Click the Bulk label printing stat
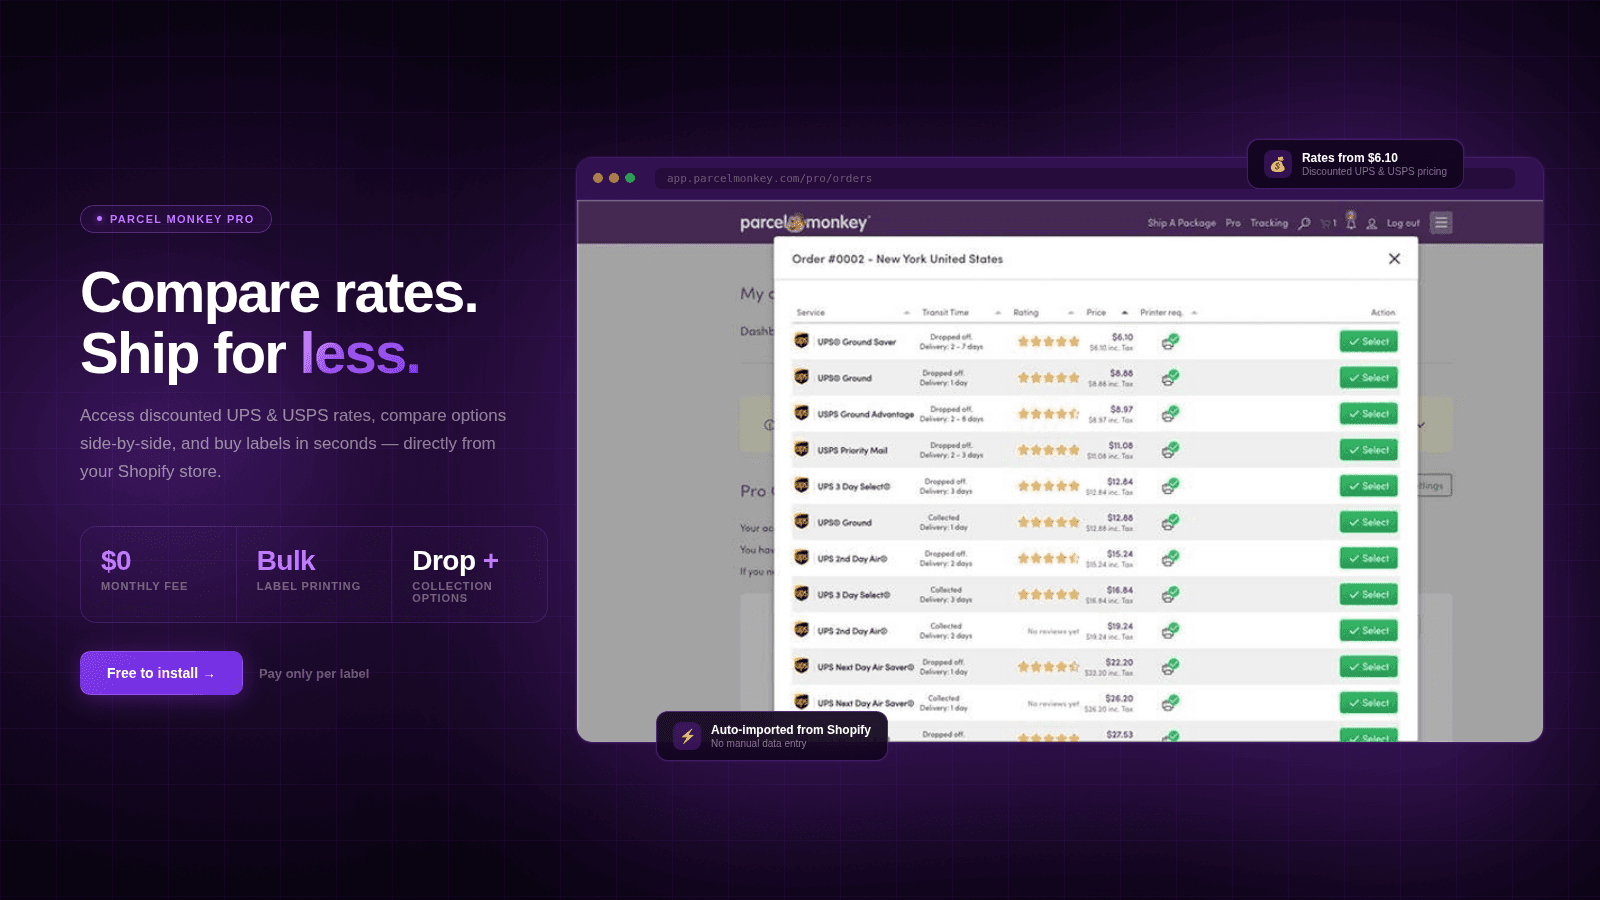This screenshot has height=900, width=1600. [x=314, y=574]
